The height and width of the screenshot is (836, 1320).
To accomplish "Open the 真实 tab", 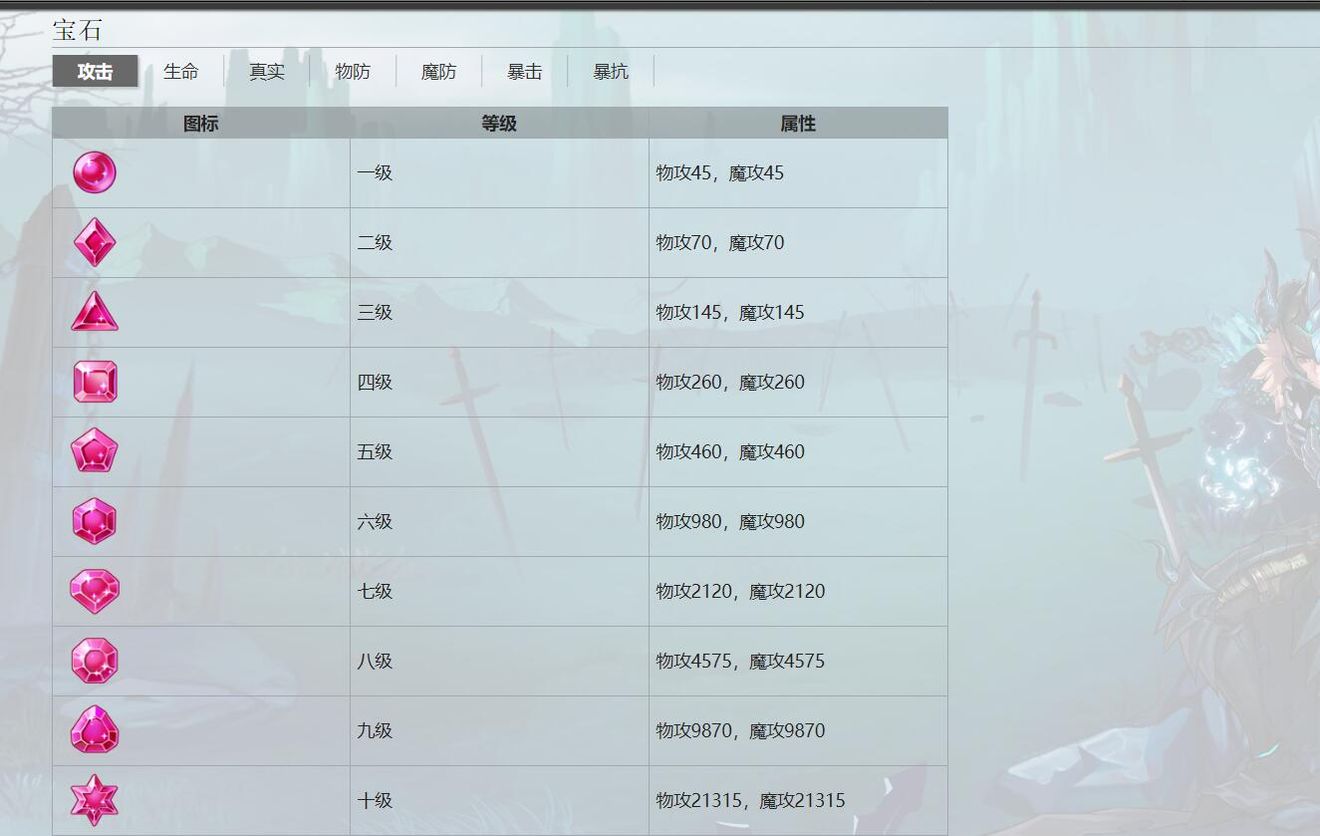I will (x=267, y=71).
